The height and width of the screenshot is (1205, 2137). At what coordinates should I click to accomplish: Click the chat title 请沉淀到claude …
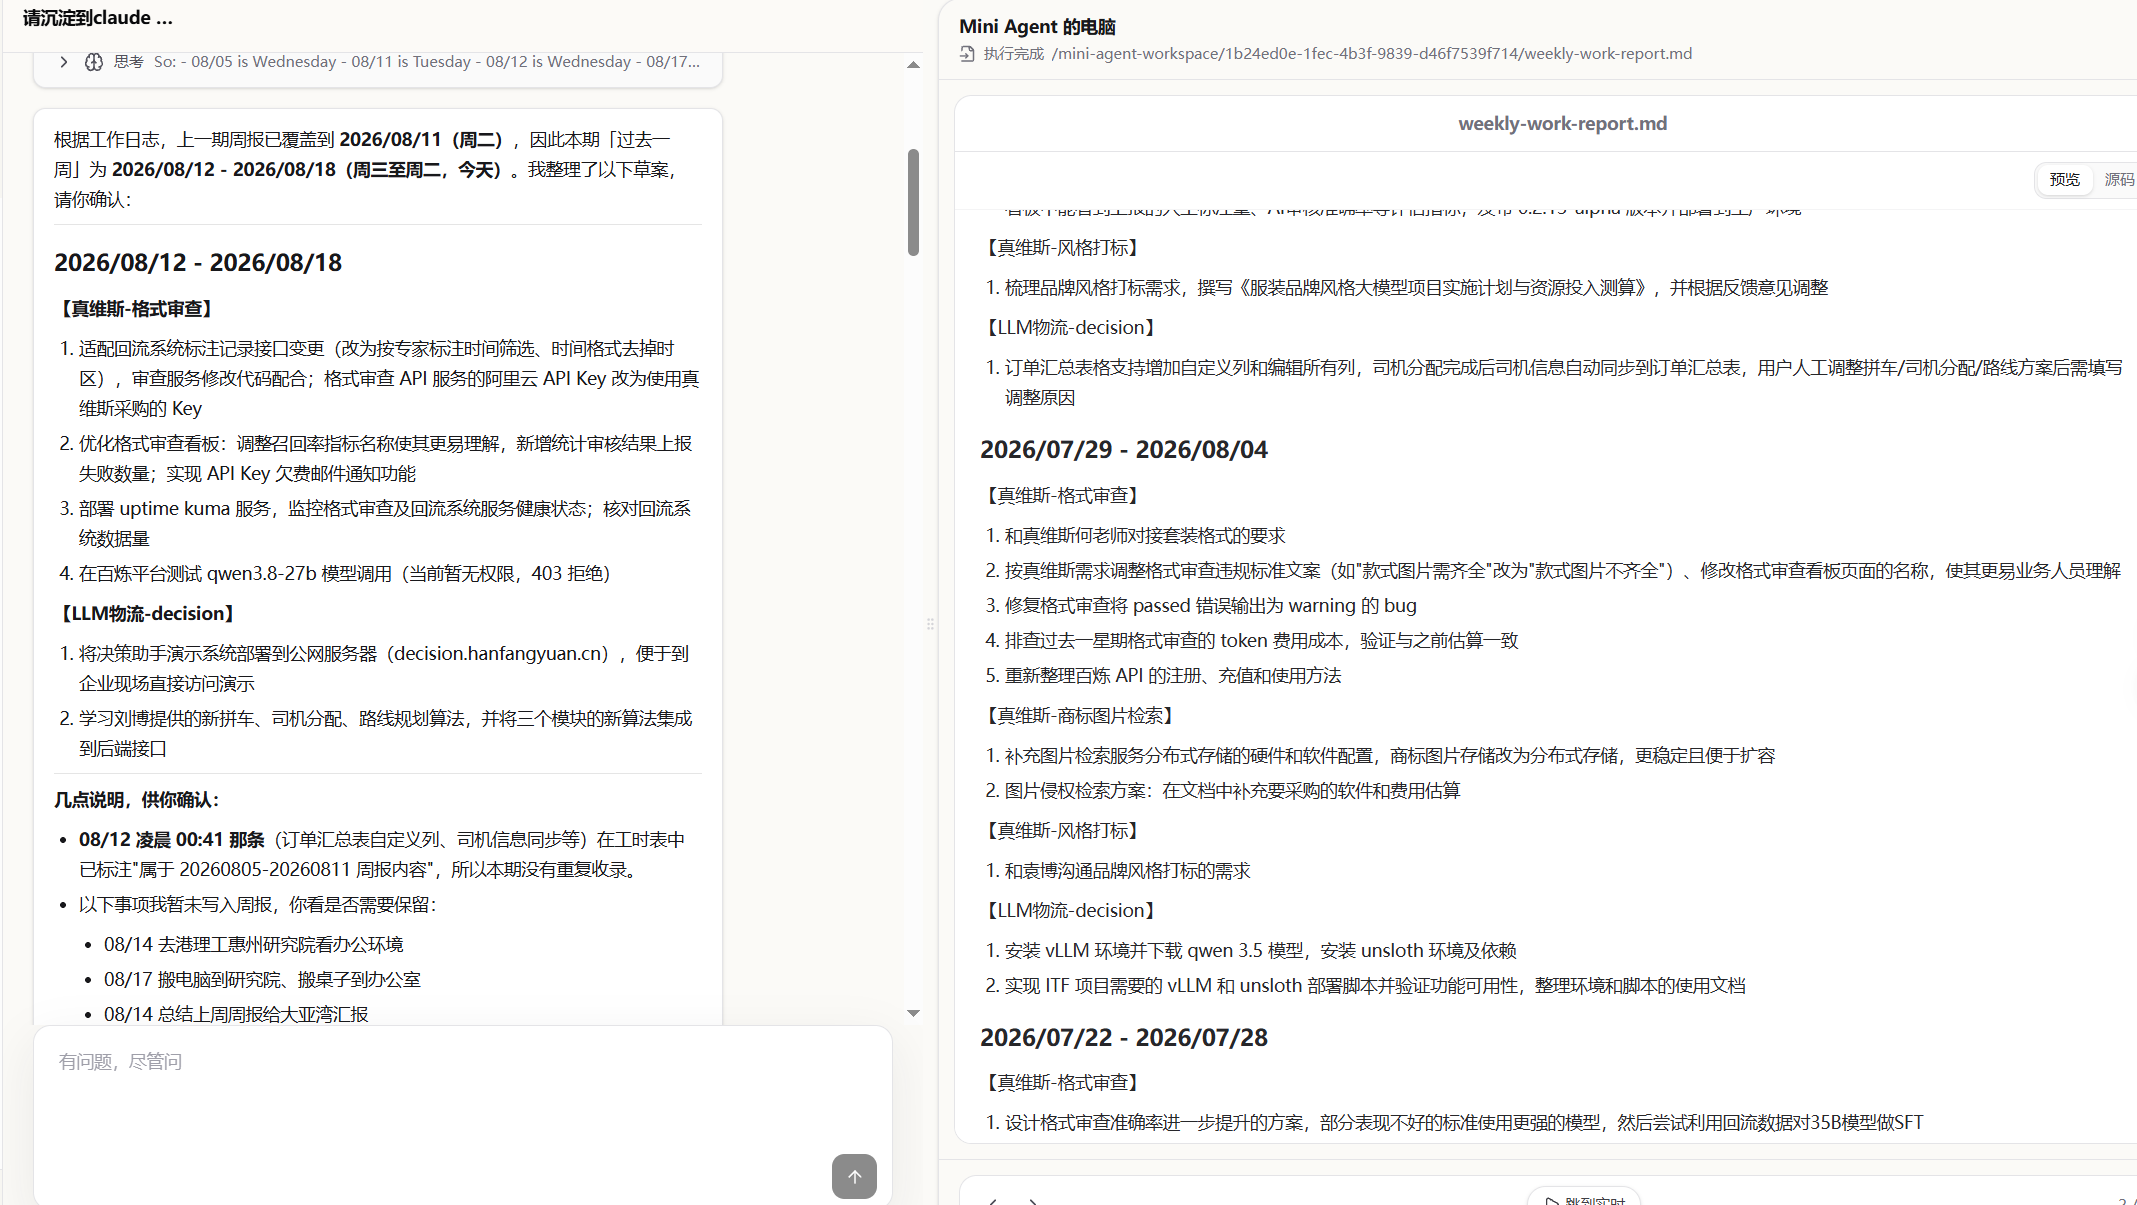tap(98, 18)
